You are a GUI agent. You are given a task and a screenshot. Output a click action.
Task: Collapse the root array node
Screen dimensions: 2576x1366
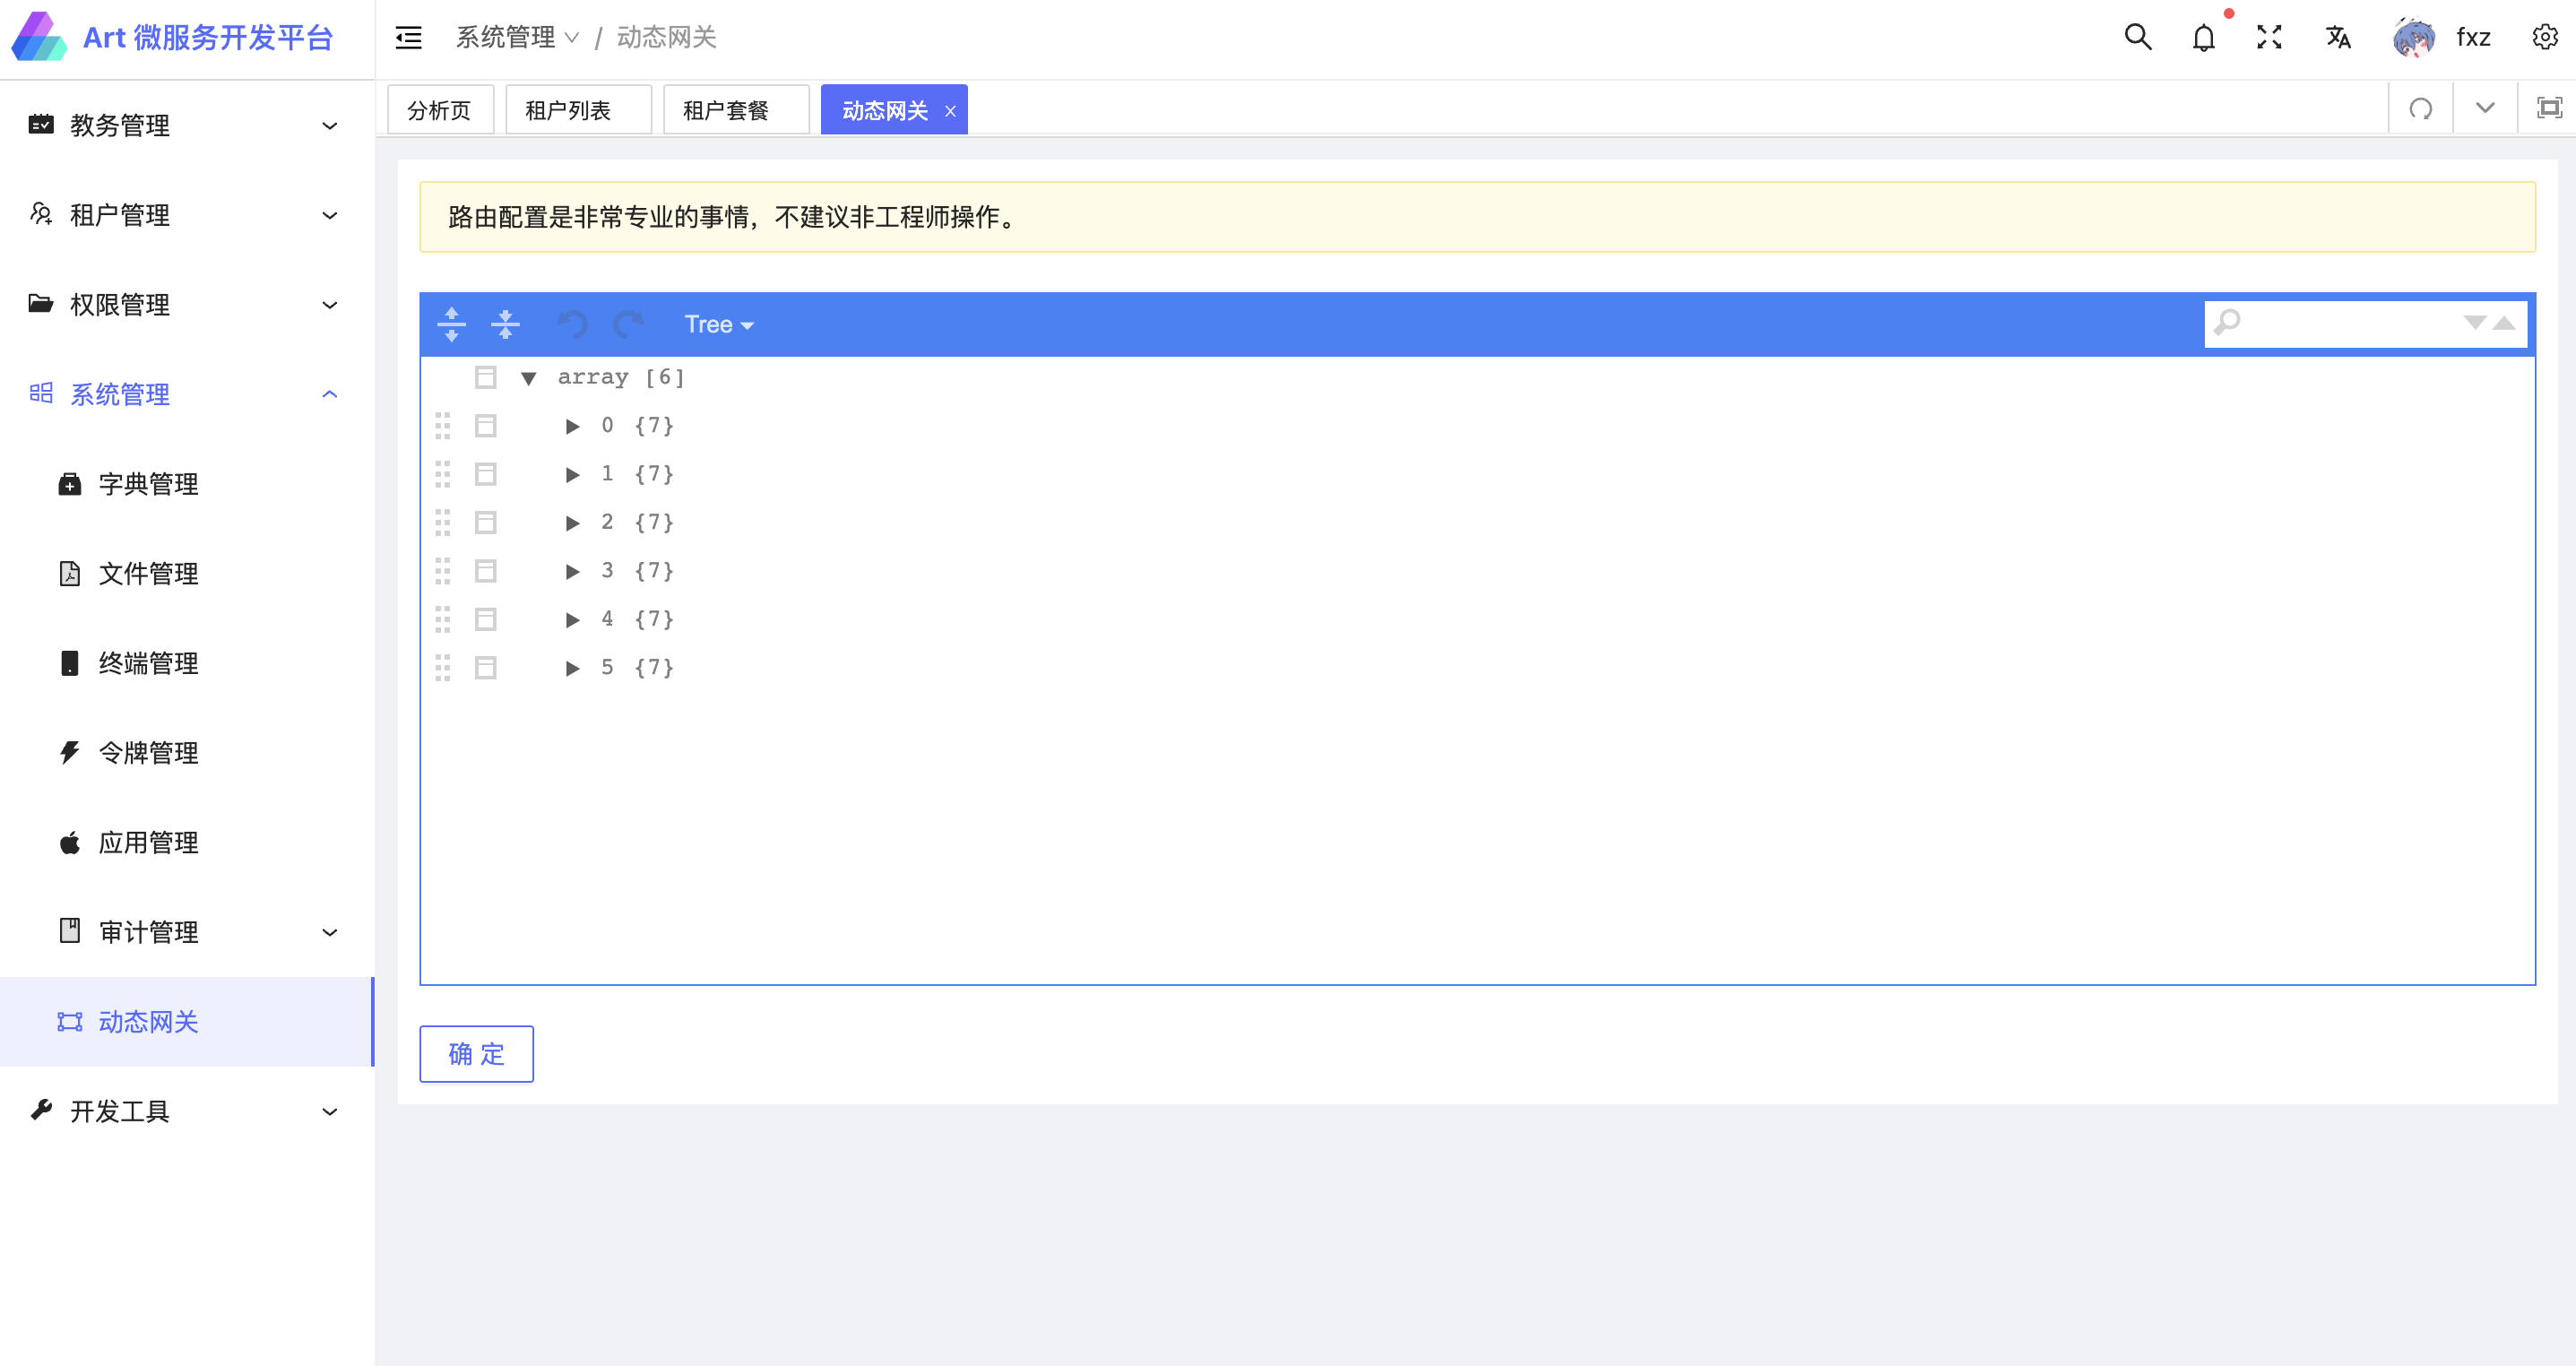[x=529, y=378]
